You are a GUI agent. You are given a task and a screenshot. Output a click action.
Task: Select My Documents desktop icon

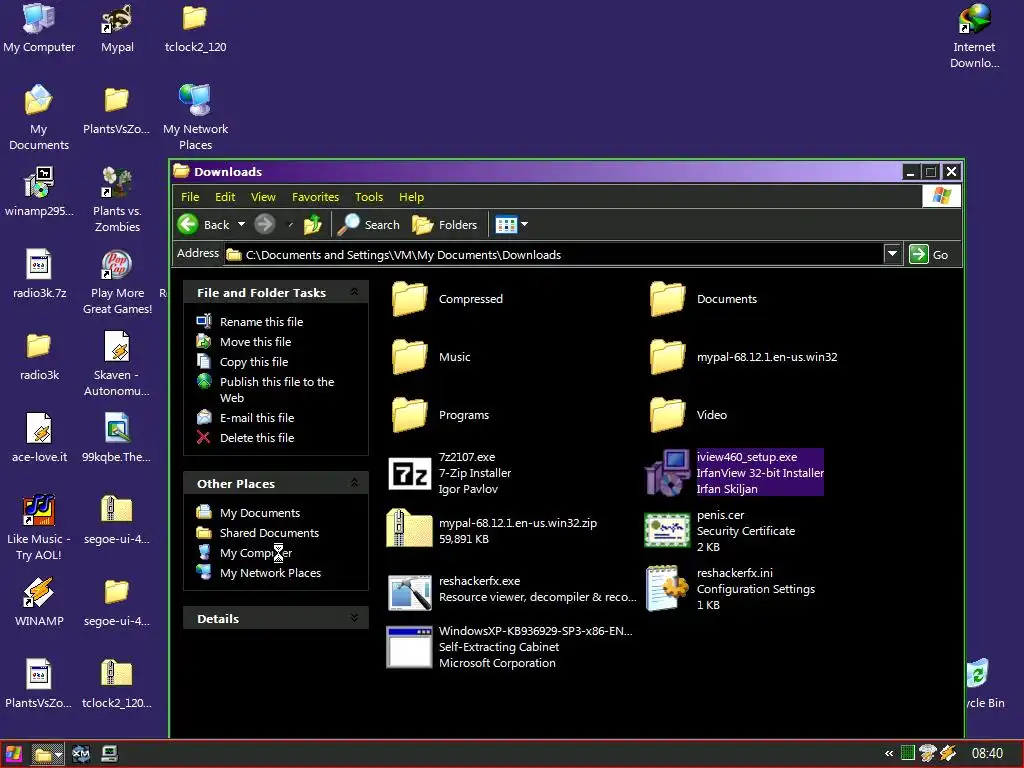click(39, 118)
